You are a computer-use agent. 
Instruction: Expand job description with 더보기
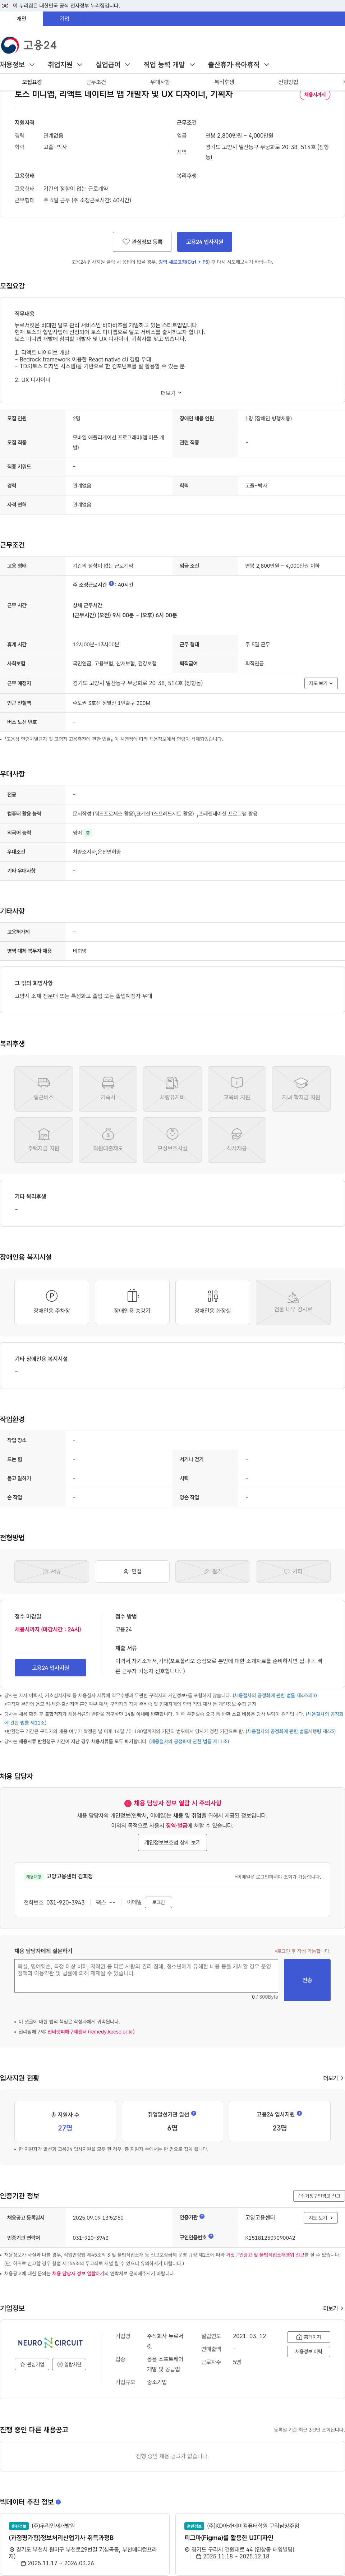[x=172, y=393]
